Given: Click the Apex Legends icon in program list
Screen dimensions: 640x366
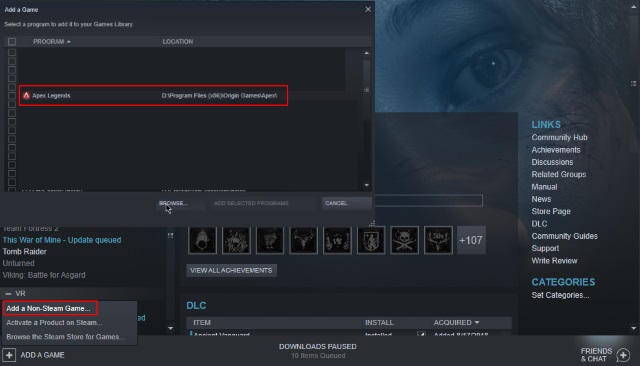Looking at the screenshot, I should [27, 95].
